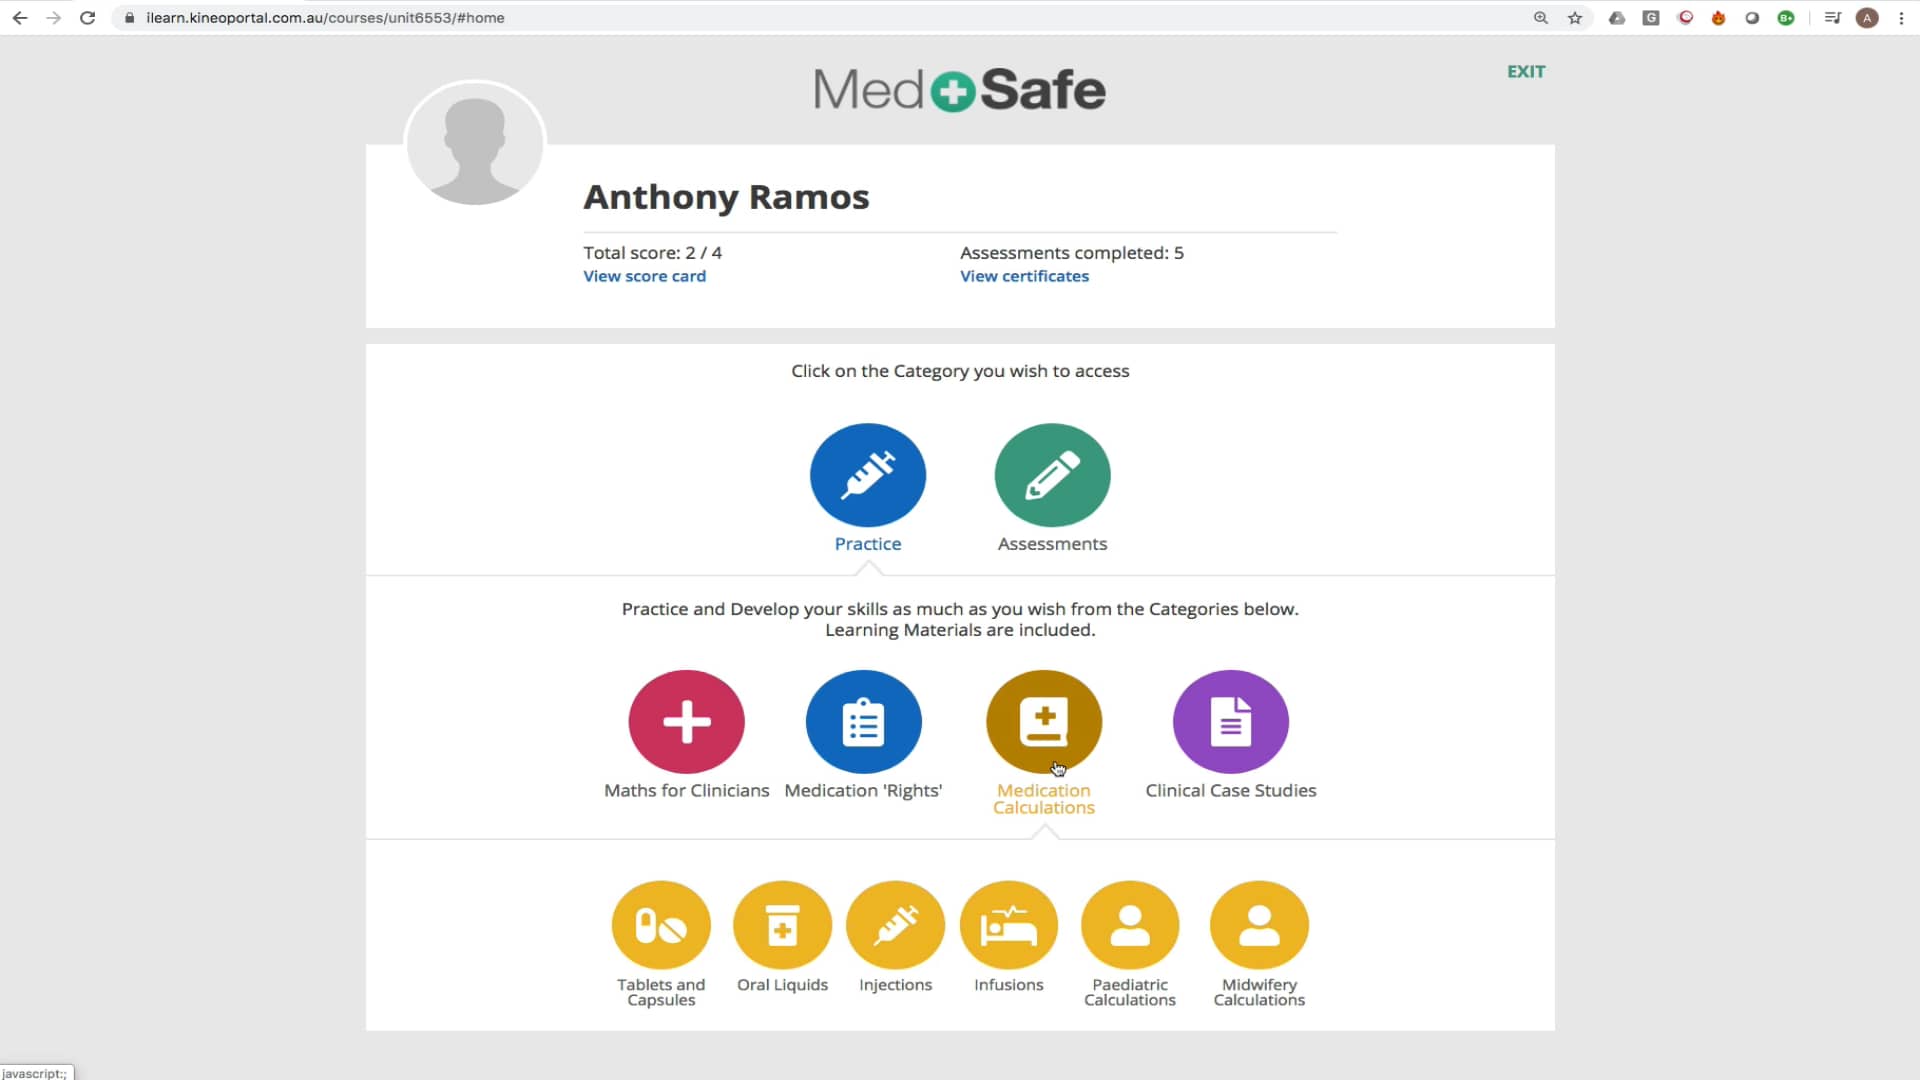Open the score card via View score card
Screen dimensions: 1920x1080
[x=644, y=276]
